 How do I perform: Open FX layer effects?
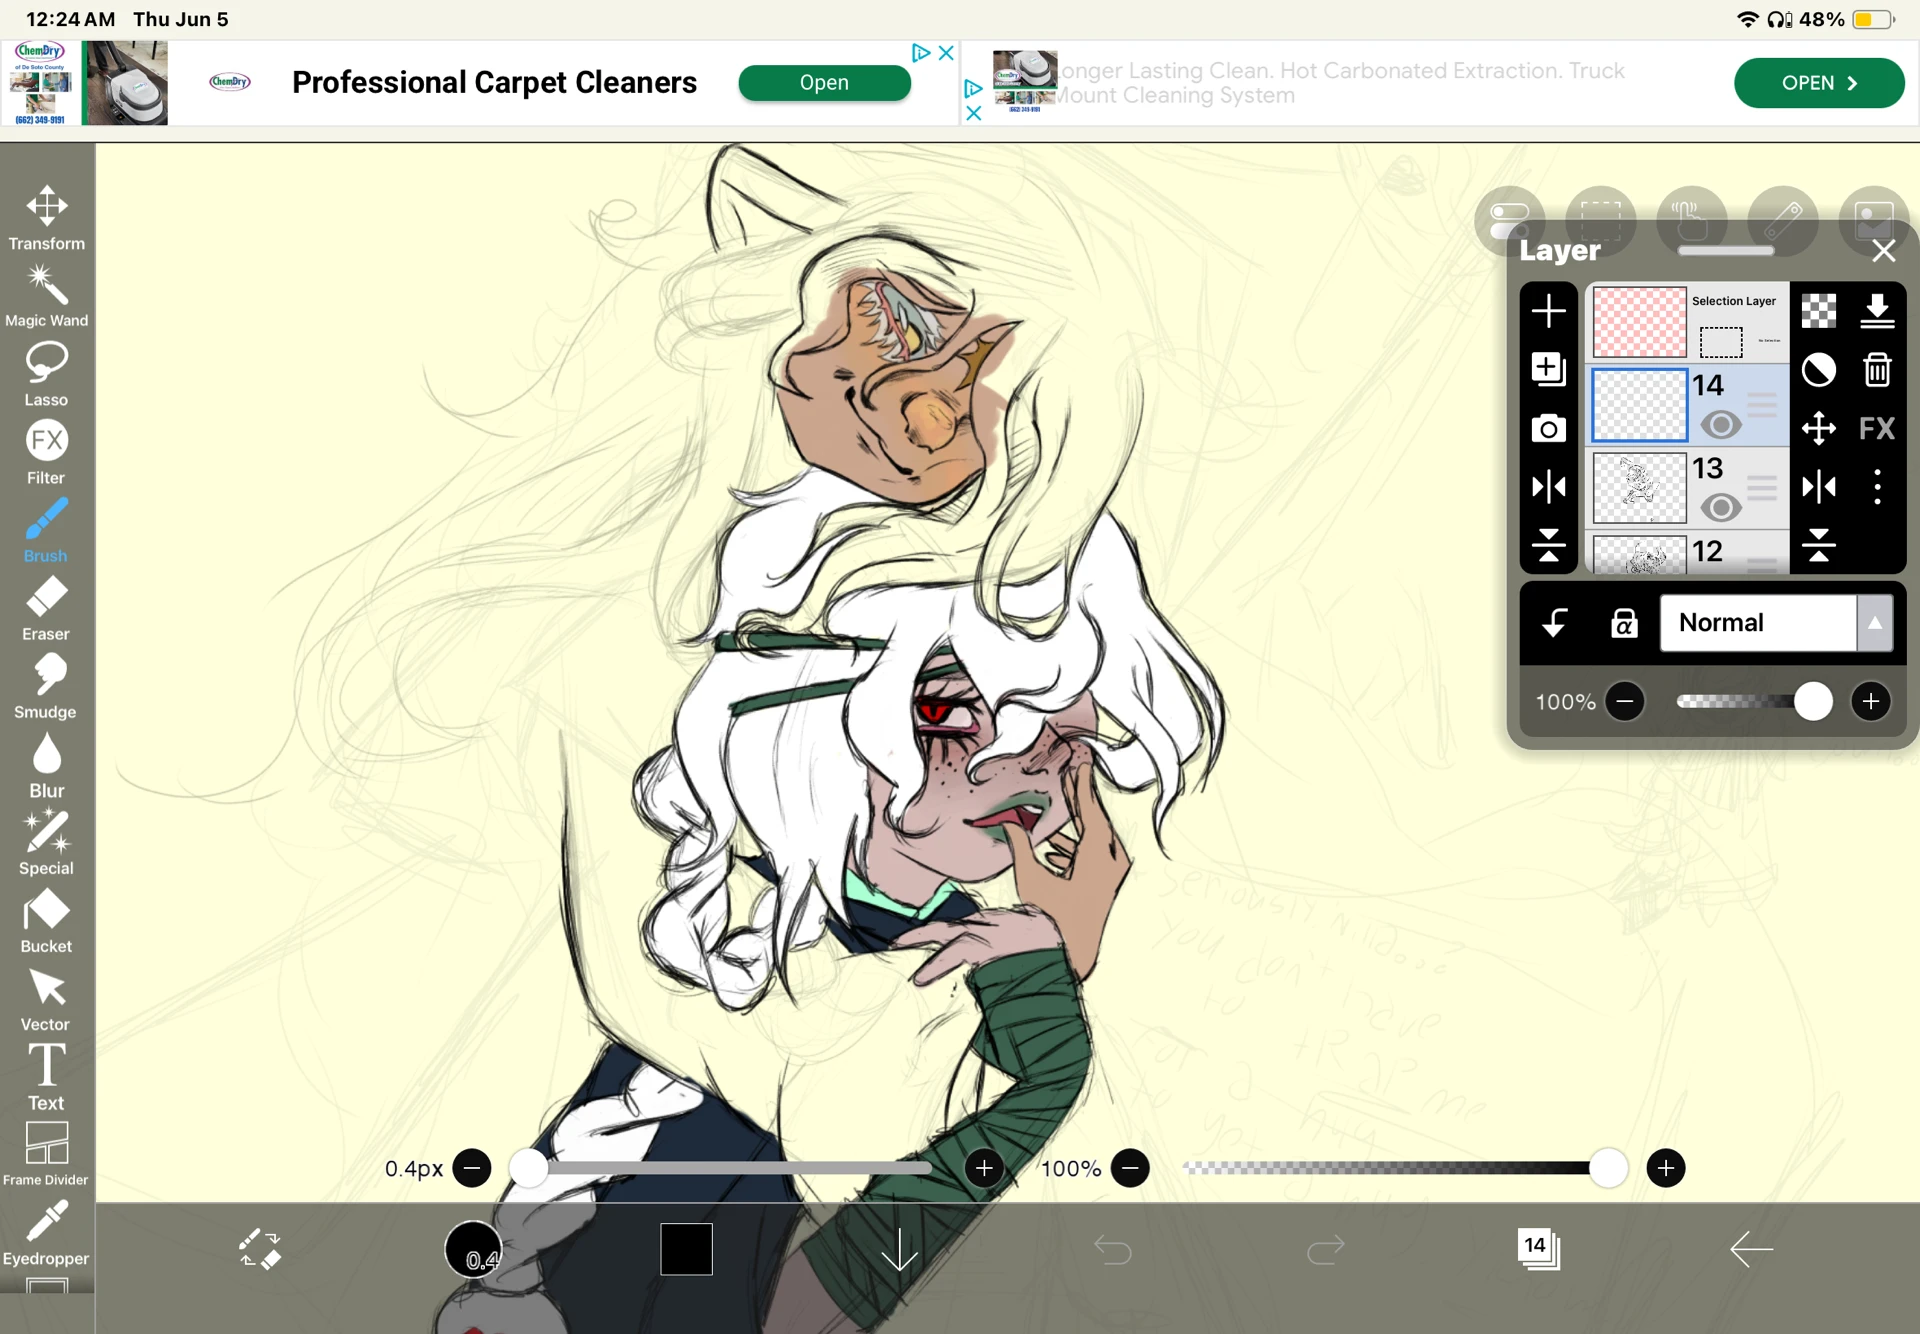(x=1878, y=428)
